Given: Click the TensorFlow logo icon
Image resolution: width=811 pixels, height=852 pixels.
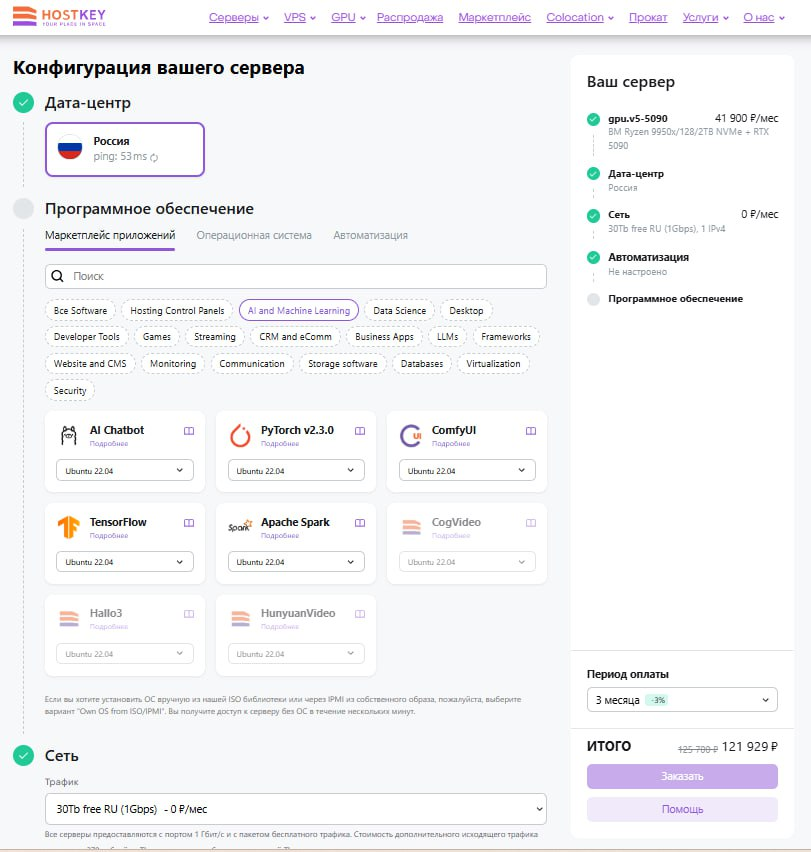Looking at the screenshot, I should (x=68, y=527).
